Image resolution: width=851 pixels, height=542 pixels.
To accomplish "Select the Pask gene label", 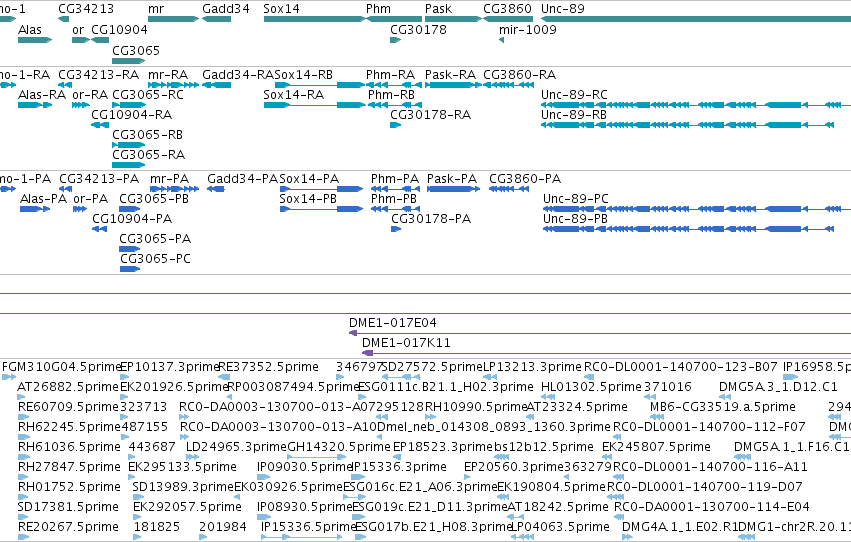I will [x=438, y=9].
